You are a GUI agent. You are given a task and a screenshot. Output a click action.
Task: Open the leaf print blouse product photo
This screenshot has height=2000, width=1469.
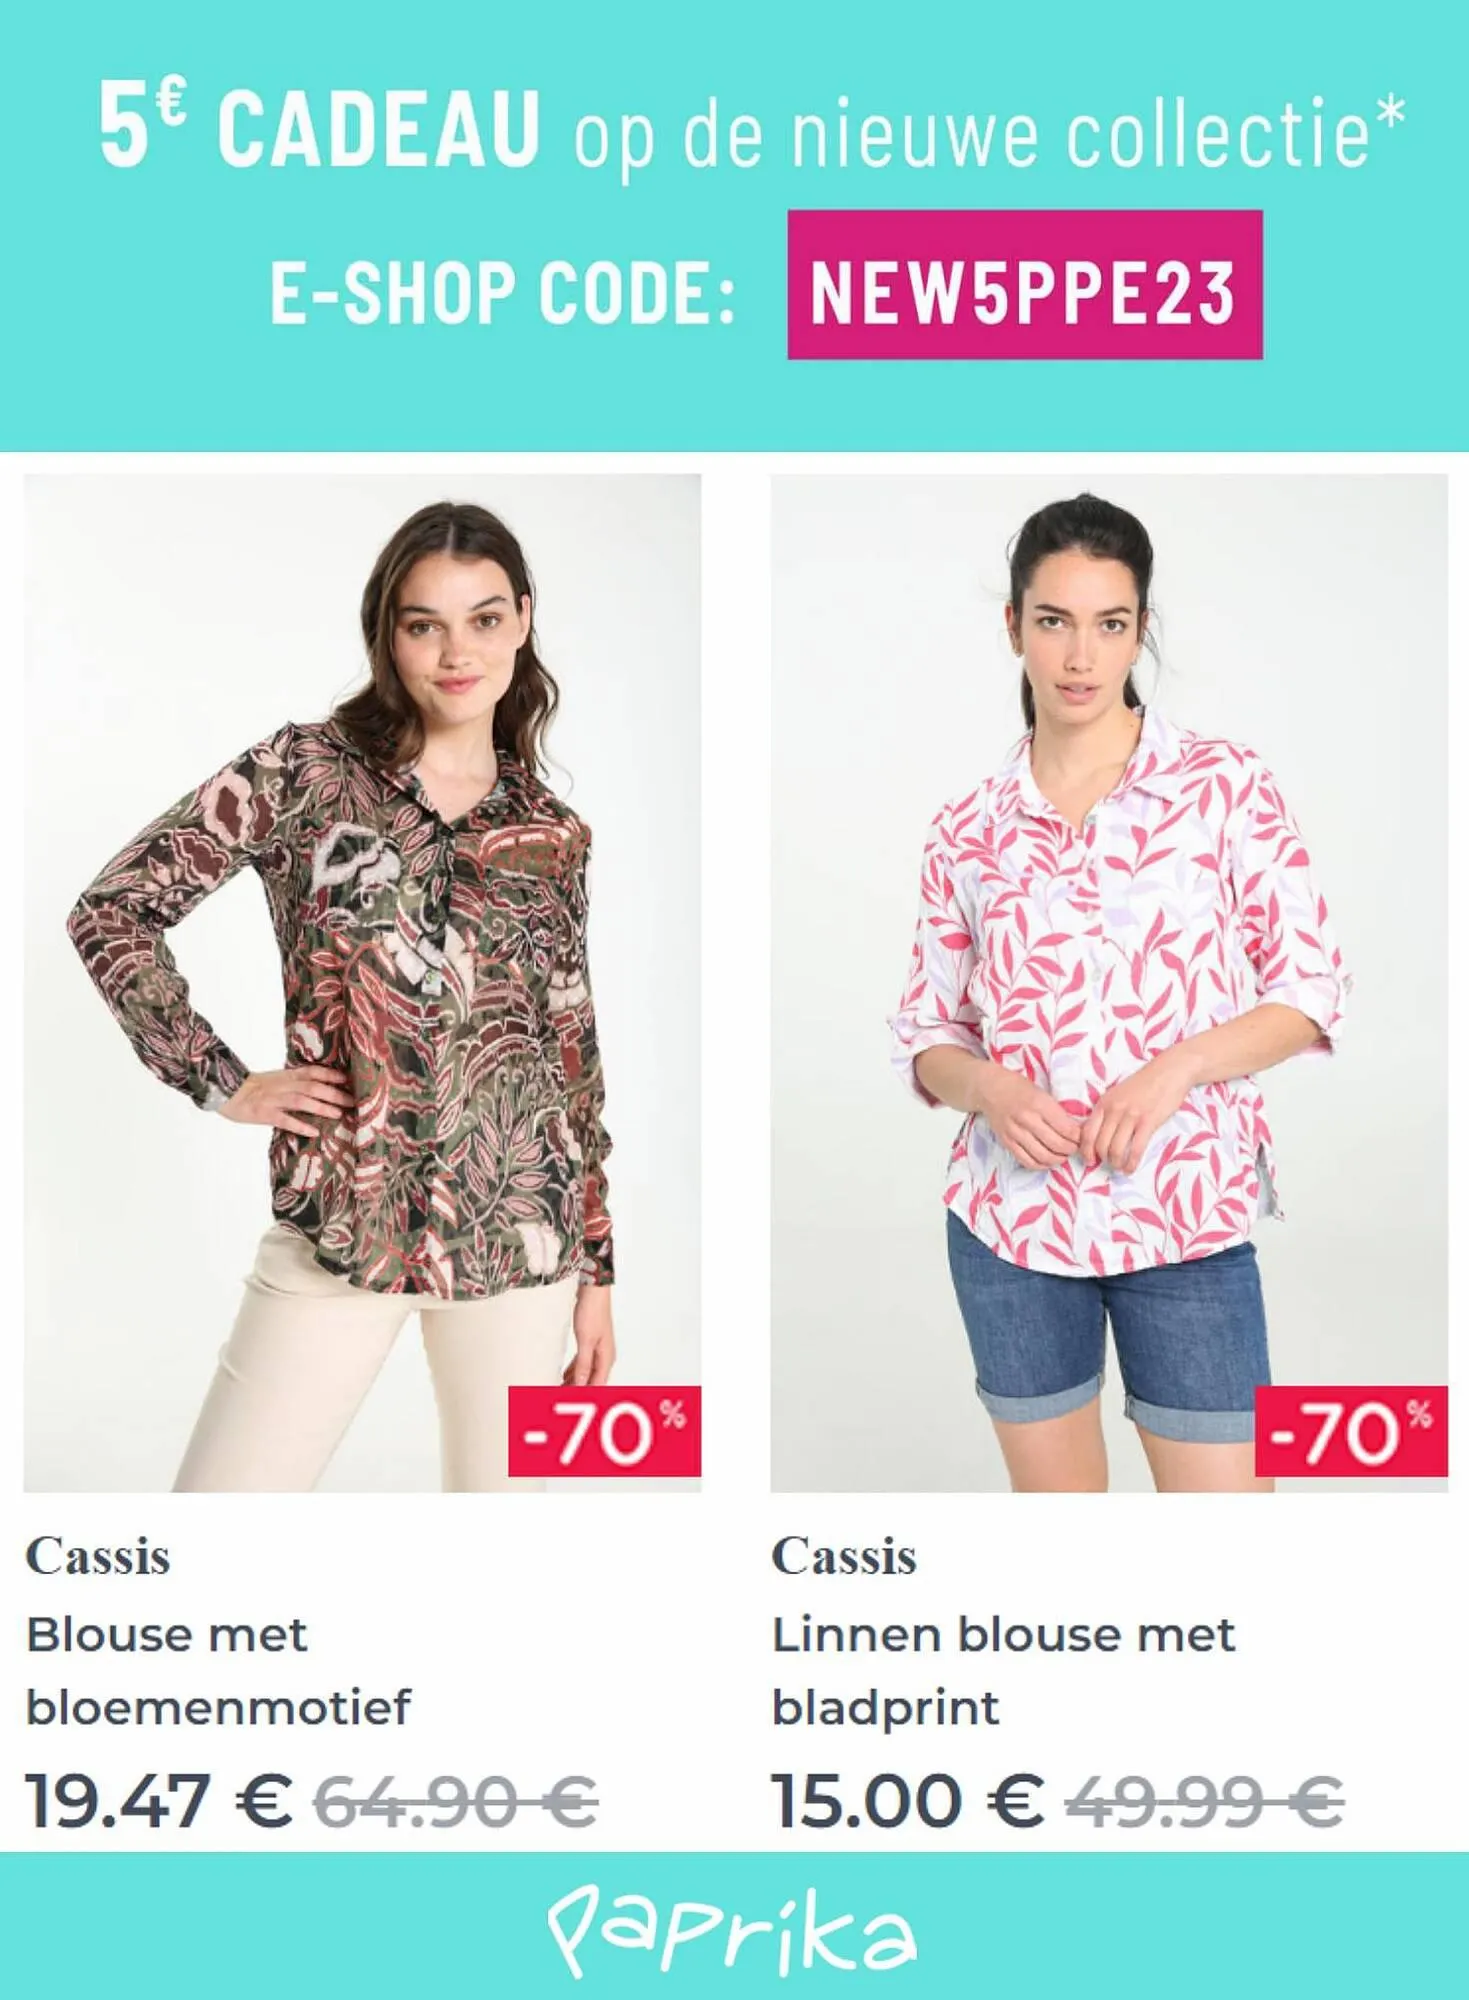click(1109, 983)
